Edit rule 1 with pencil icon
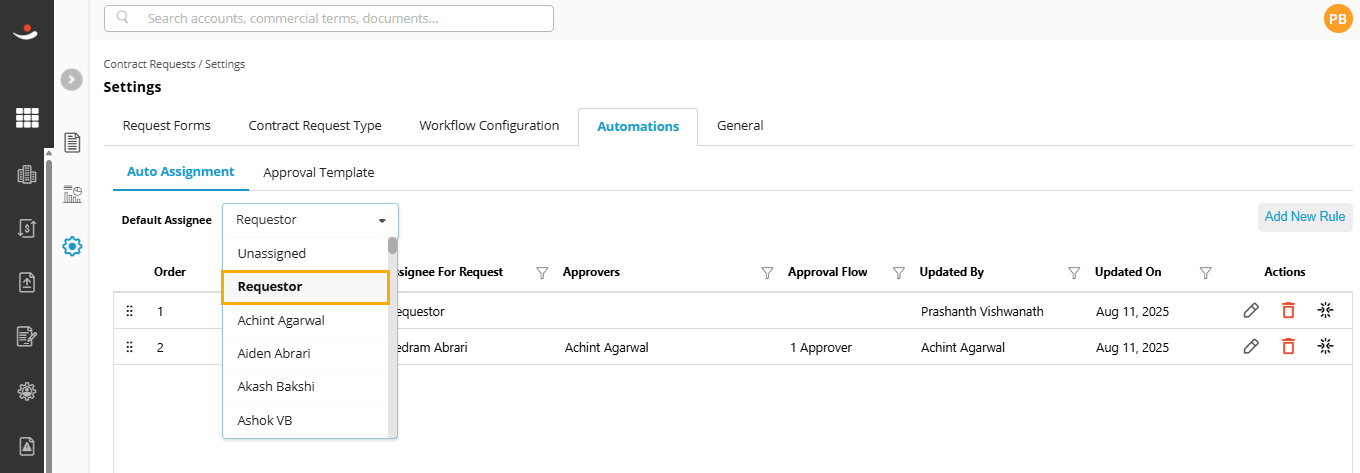 (x=1251, y=310)
